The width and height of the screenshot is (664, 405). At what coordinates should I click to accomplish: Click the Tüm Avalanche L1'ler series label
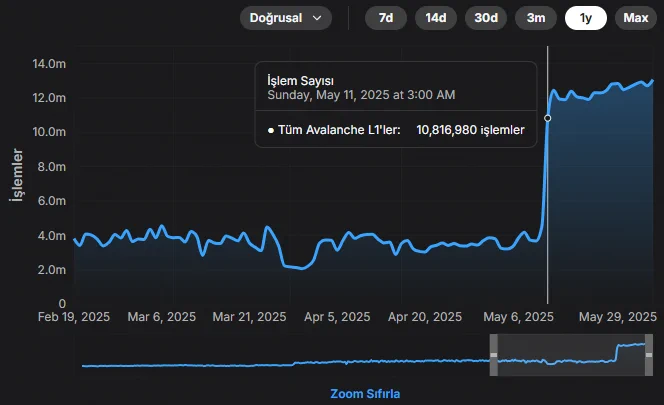[339, 130]
